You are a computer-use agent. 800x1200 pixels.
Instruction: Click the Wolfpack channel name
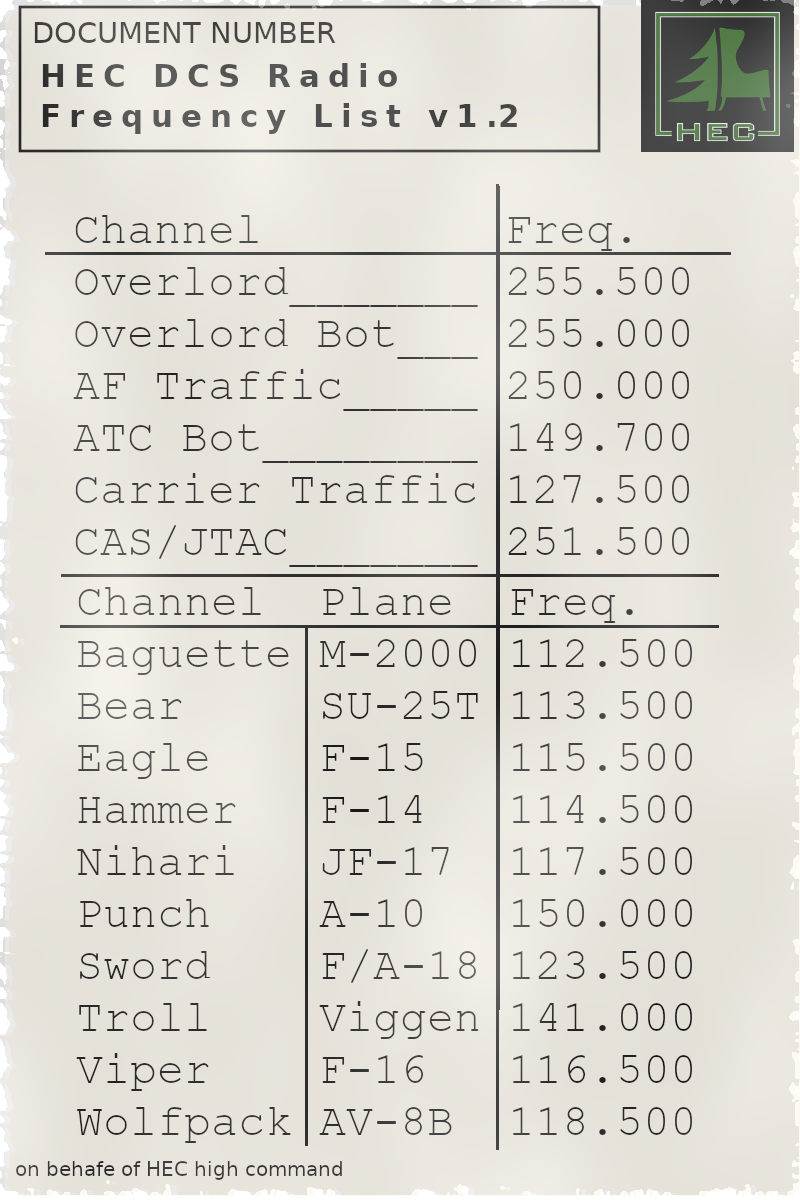(184, 1123)
